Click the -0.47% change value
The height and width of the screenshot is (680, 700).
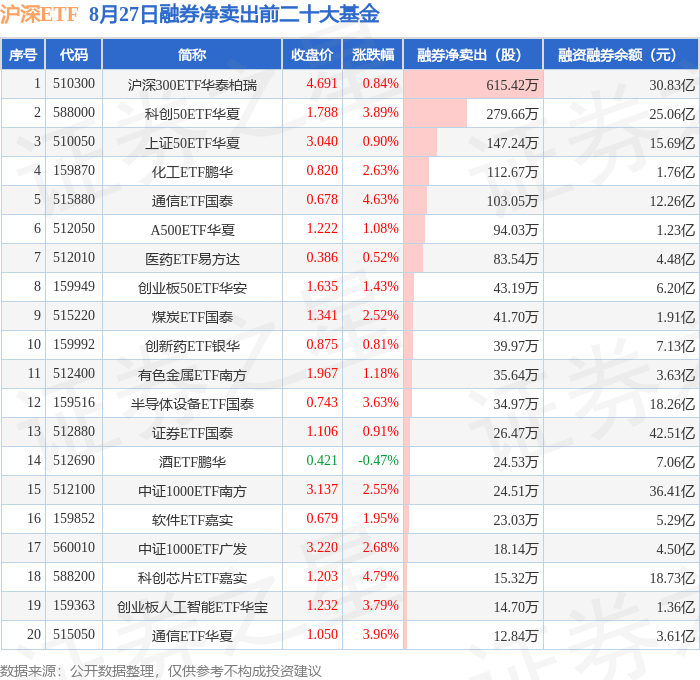tap(379, 460)
